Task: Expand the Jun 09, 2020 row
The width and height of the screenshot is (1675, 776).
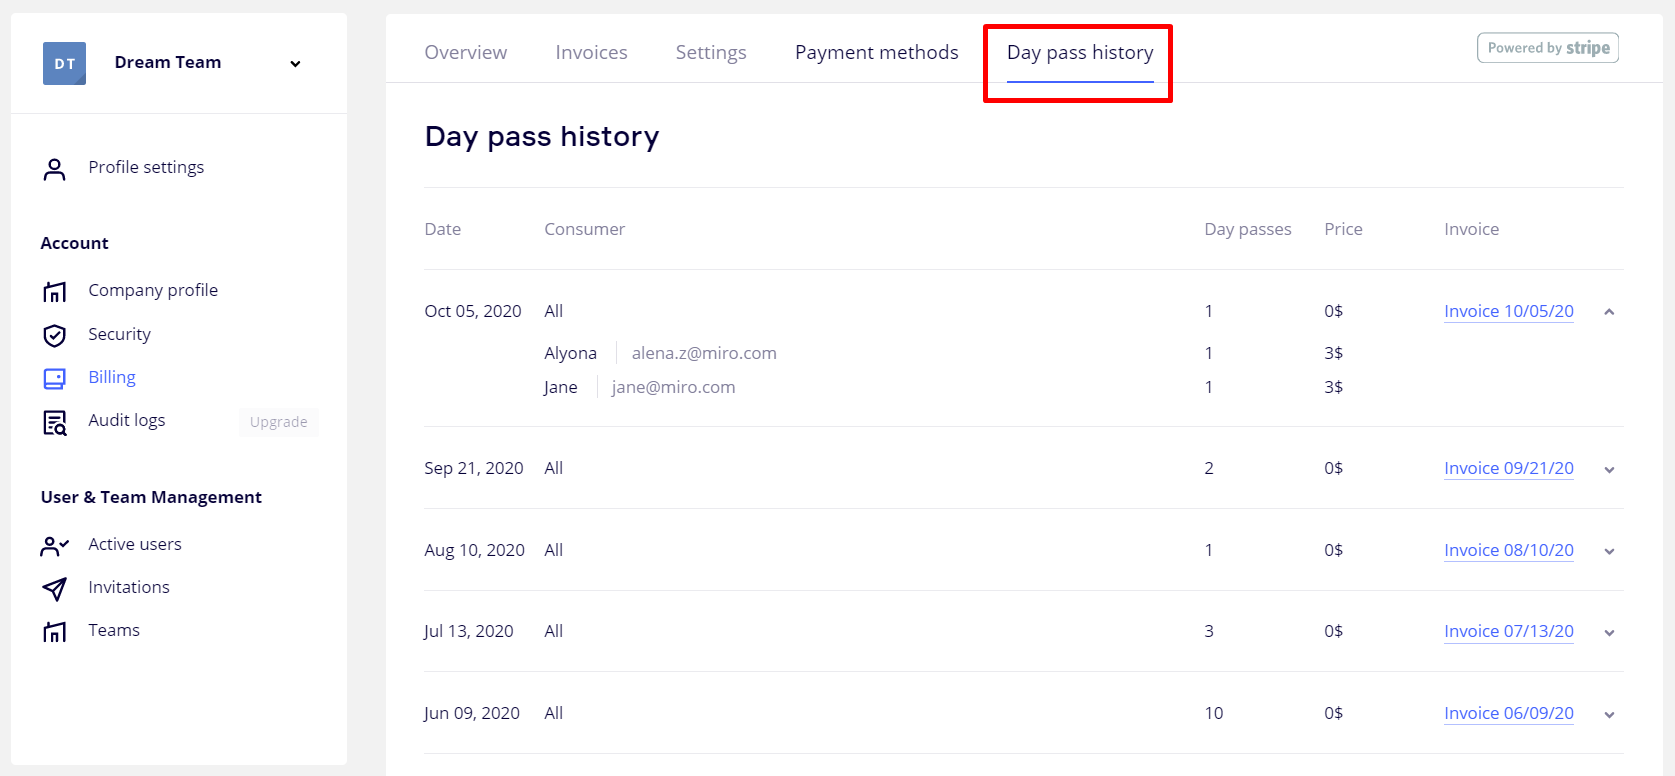Action: tap(1609, 714)
